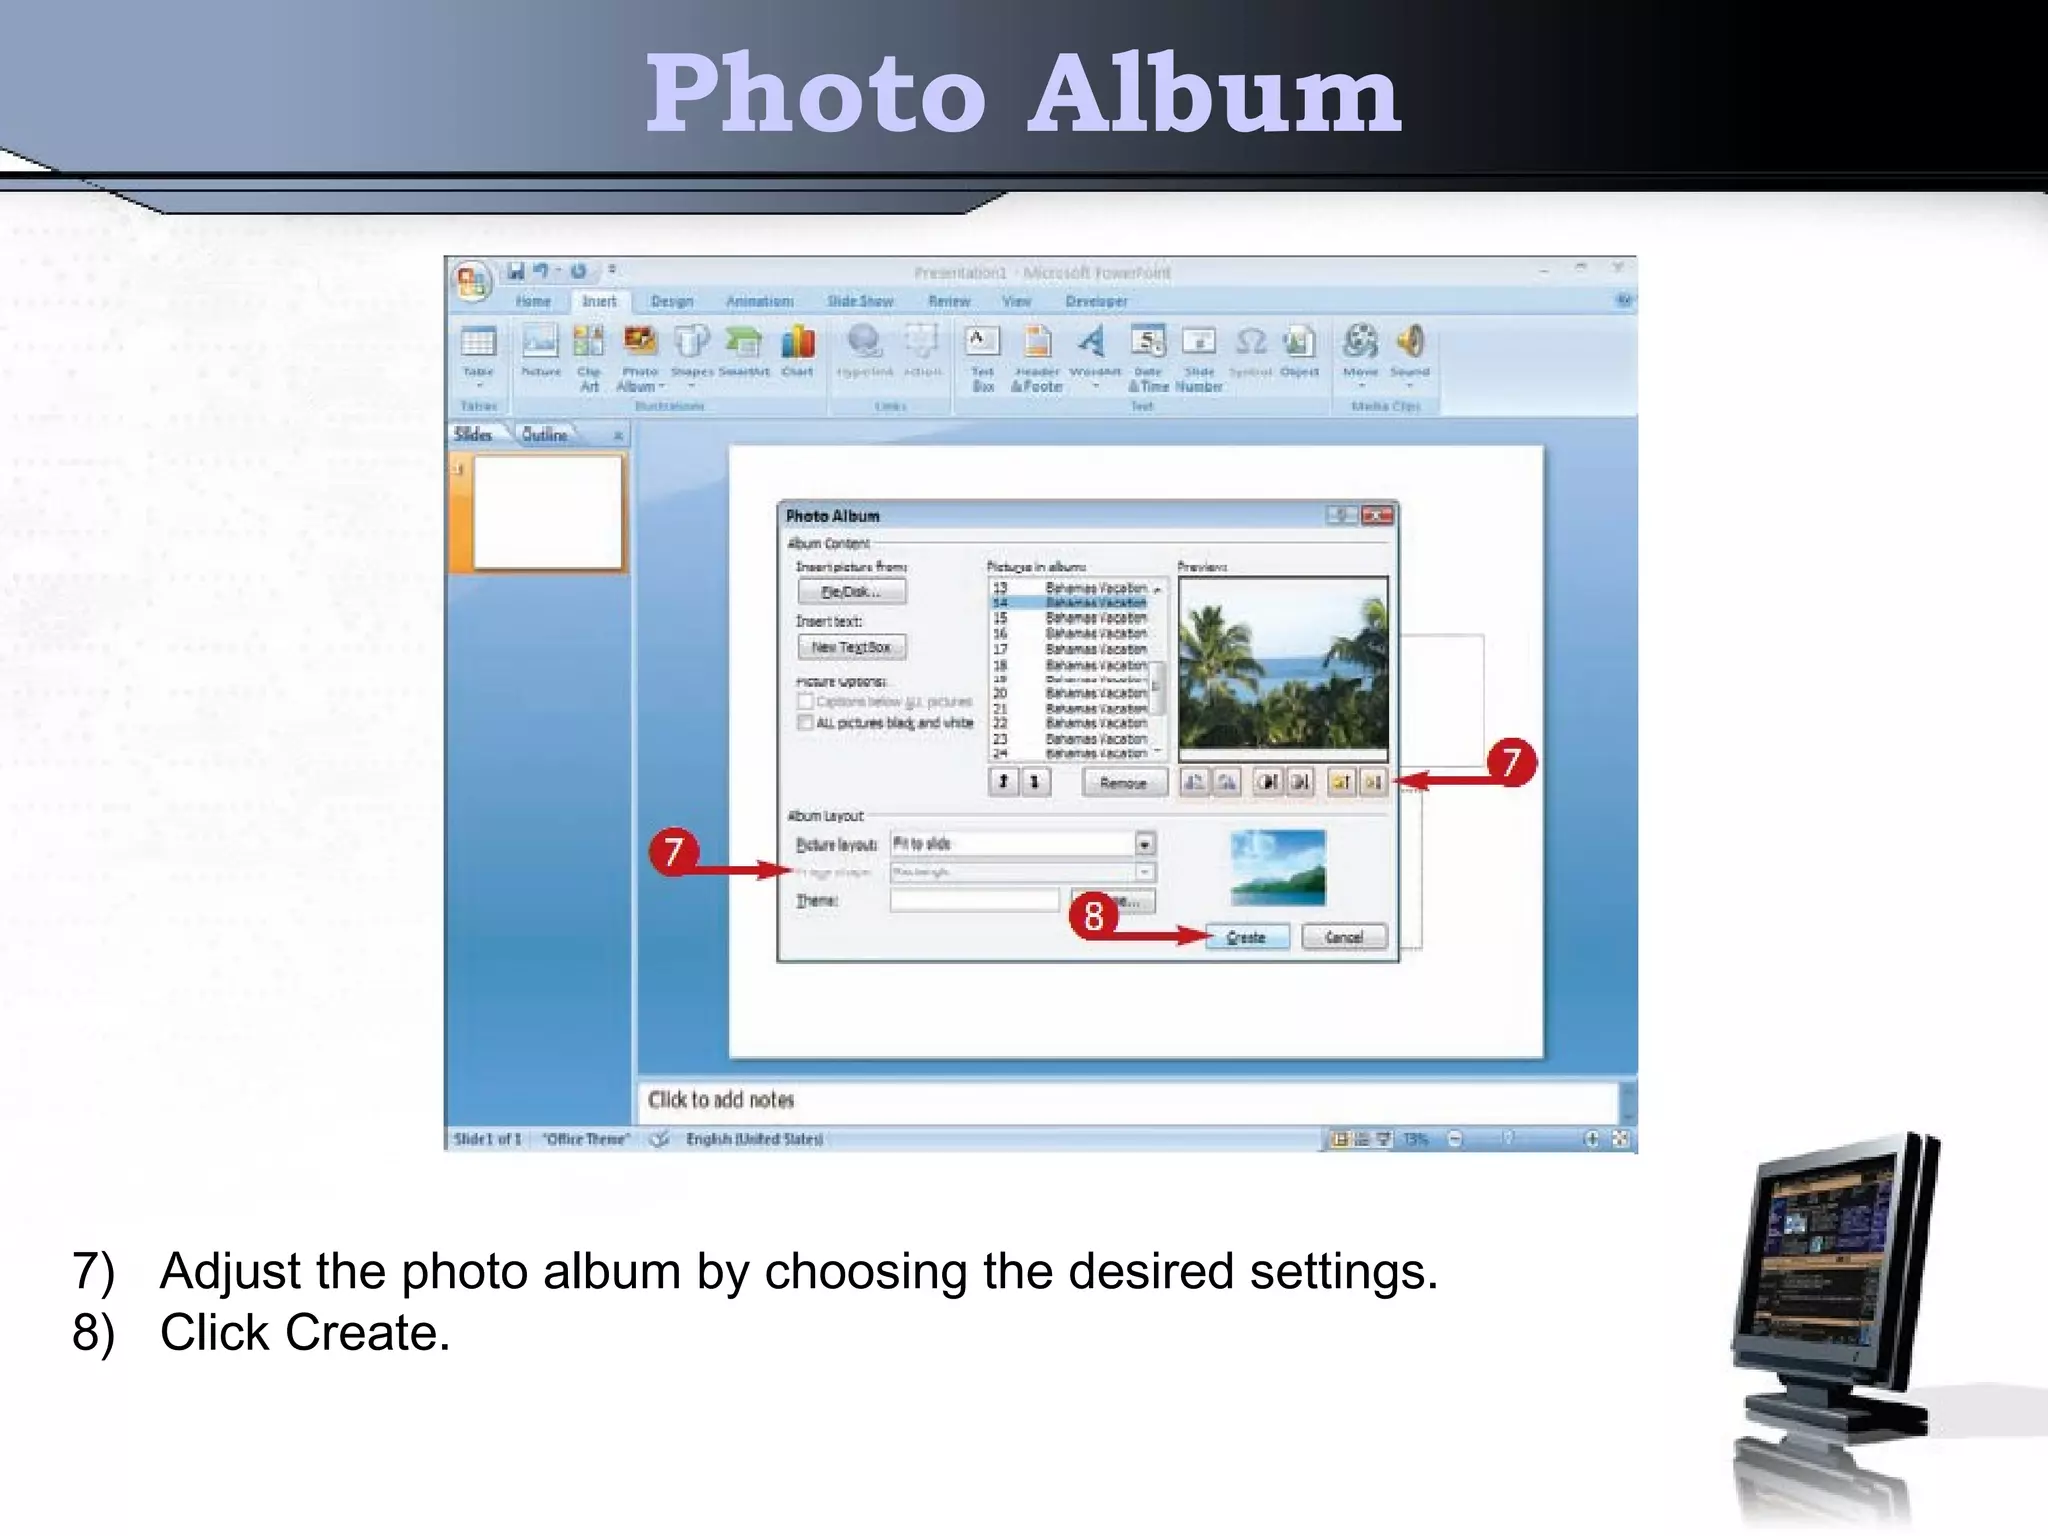The width and height of the screenshot is (2048, 1536).
Task: Increase contrast of the preview picture
Action: pyautogui.click(x=1267, y=782)
